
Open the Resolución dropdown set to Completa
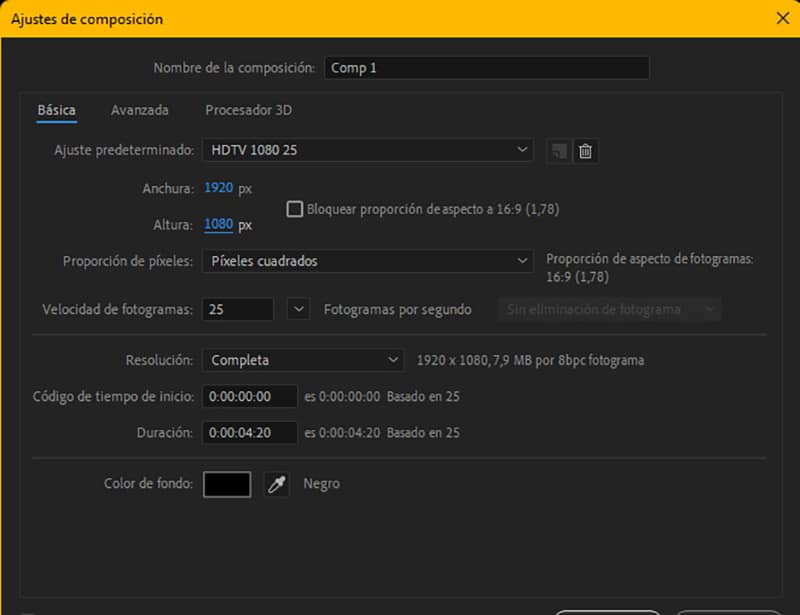click(302, 360)
